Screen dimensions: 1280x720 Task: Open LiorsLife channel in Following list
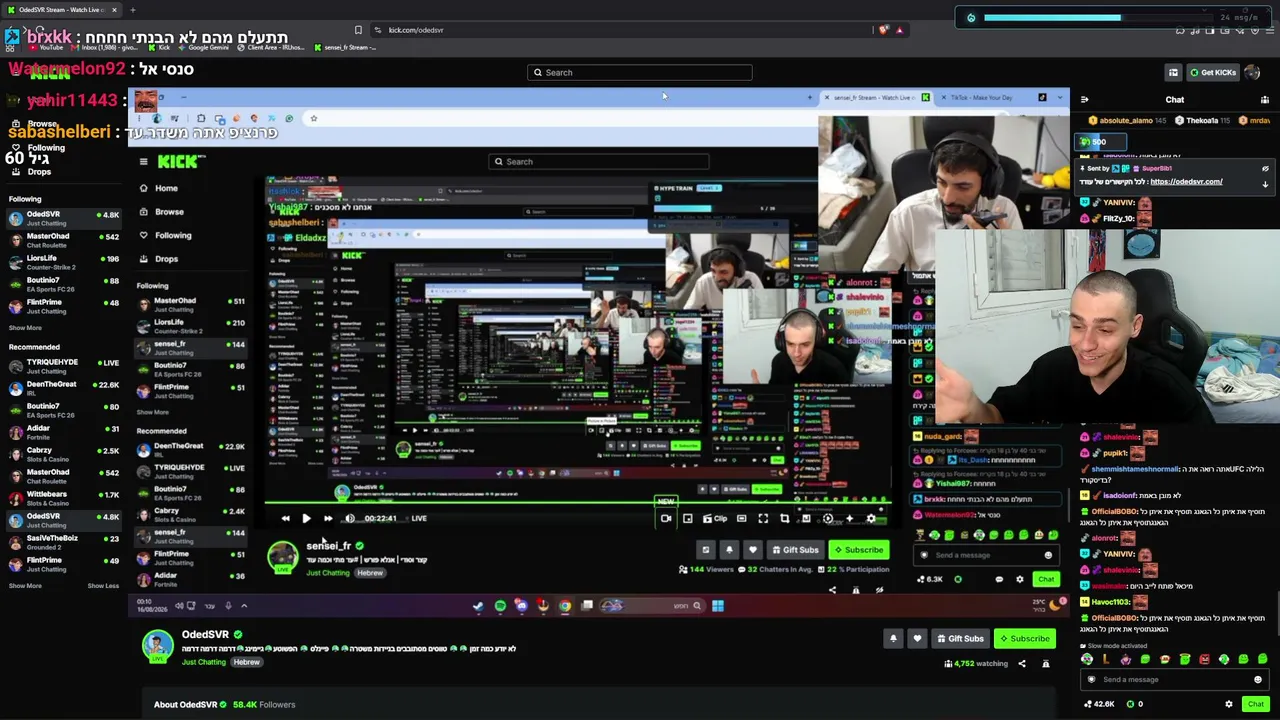click(62, 262)
